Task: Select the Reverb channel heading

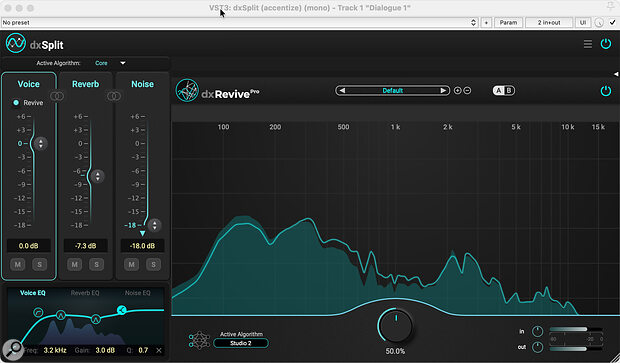Action: (x=85, y=84)
